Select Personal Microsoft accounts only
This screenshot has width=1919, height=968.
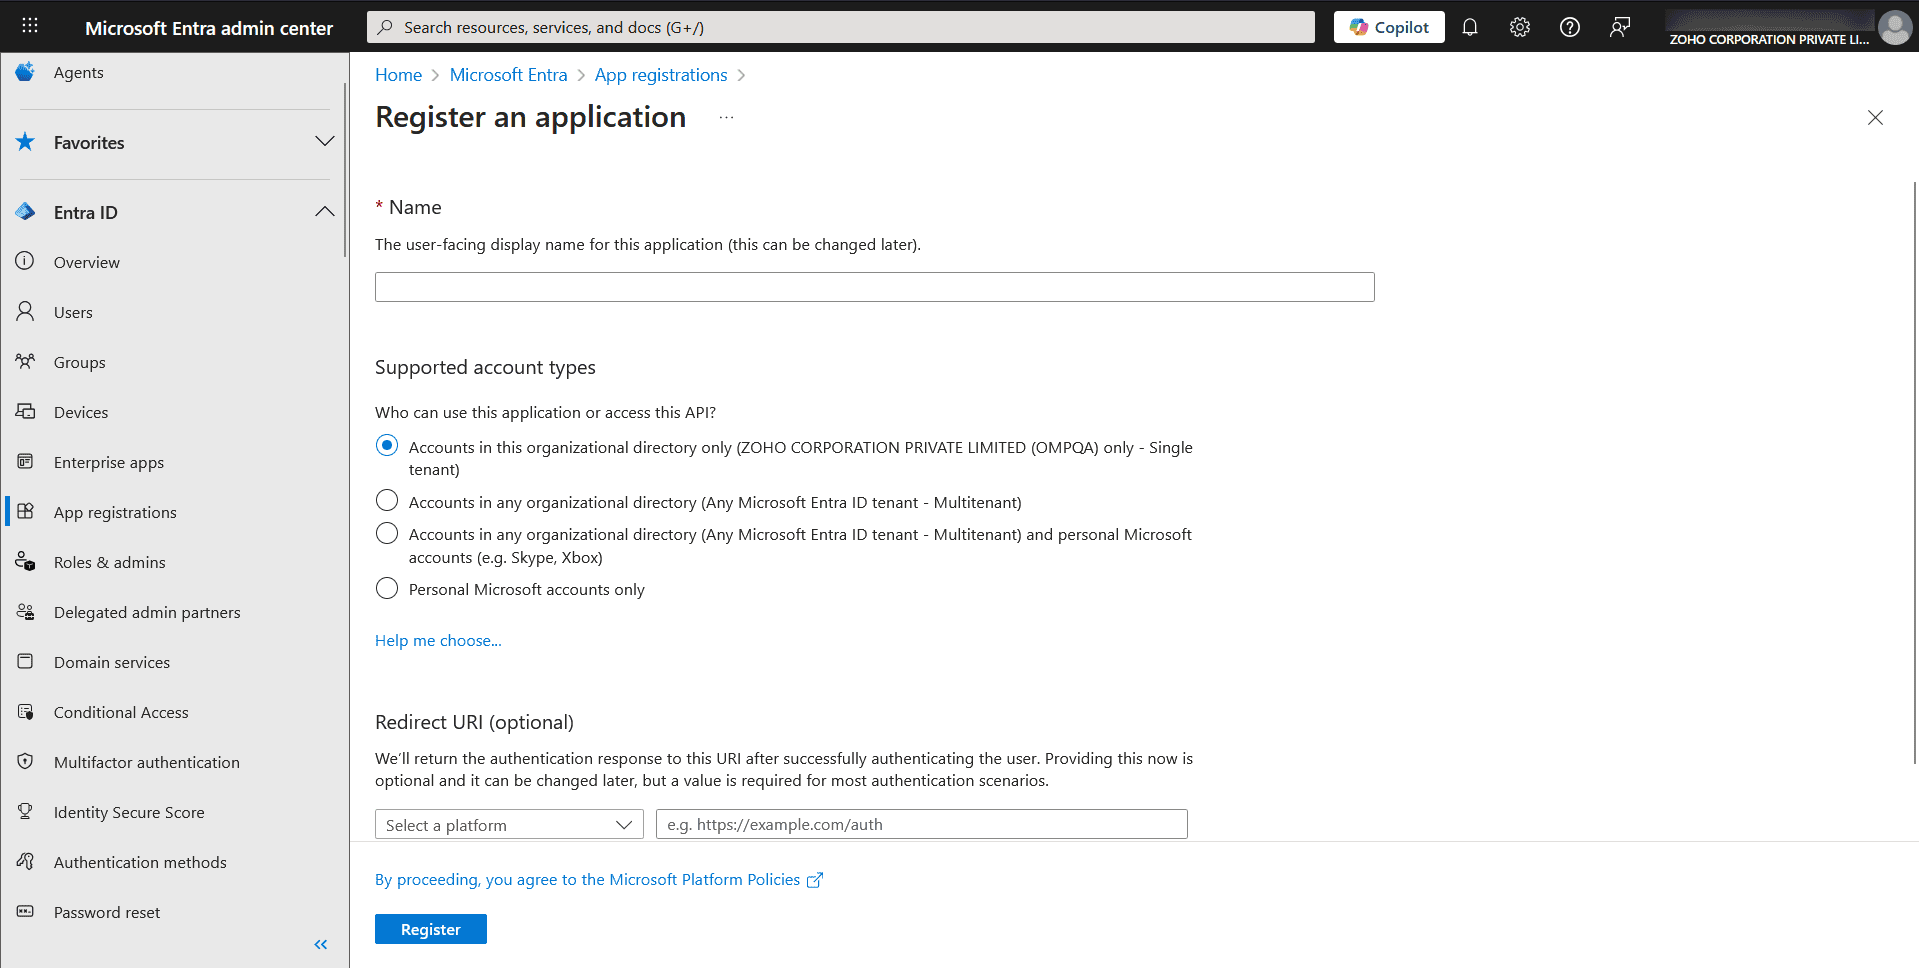pos(387,588)
